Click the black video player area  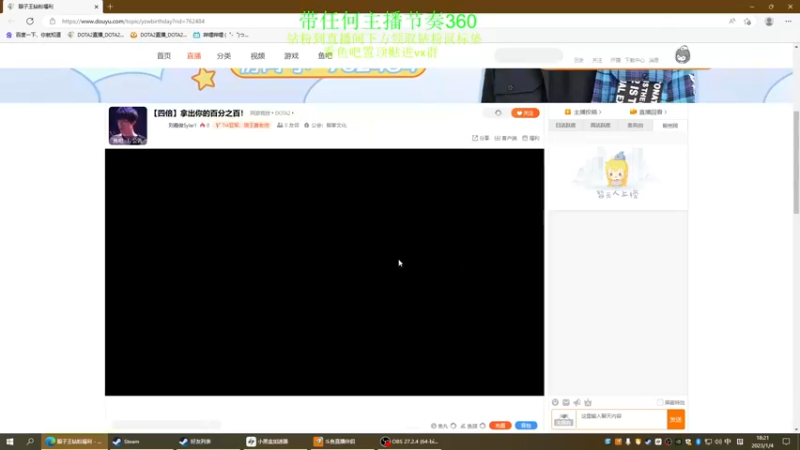pos(324,272)
